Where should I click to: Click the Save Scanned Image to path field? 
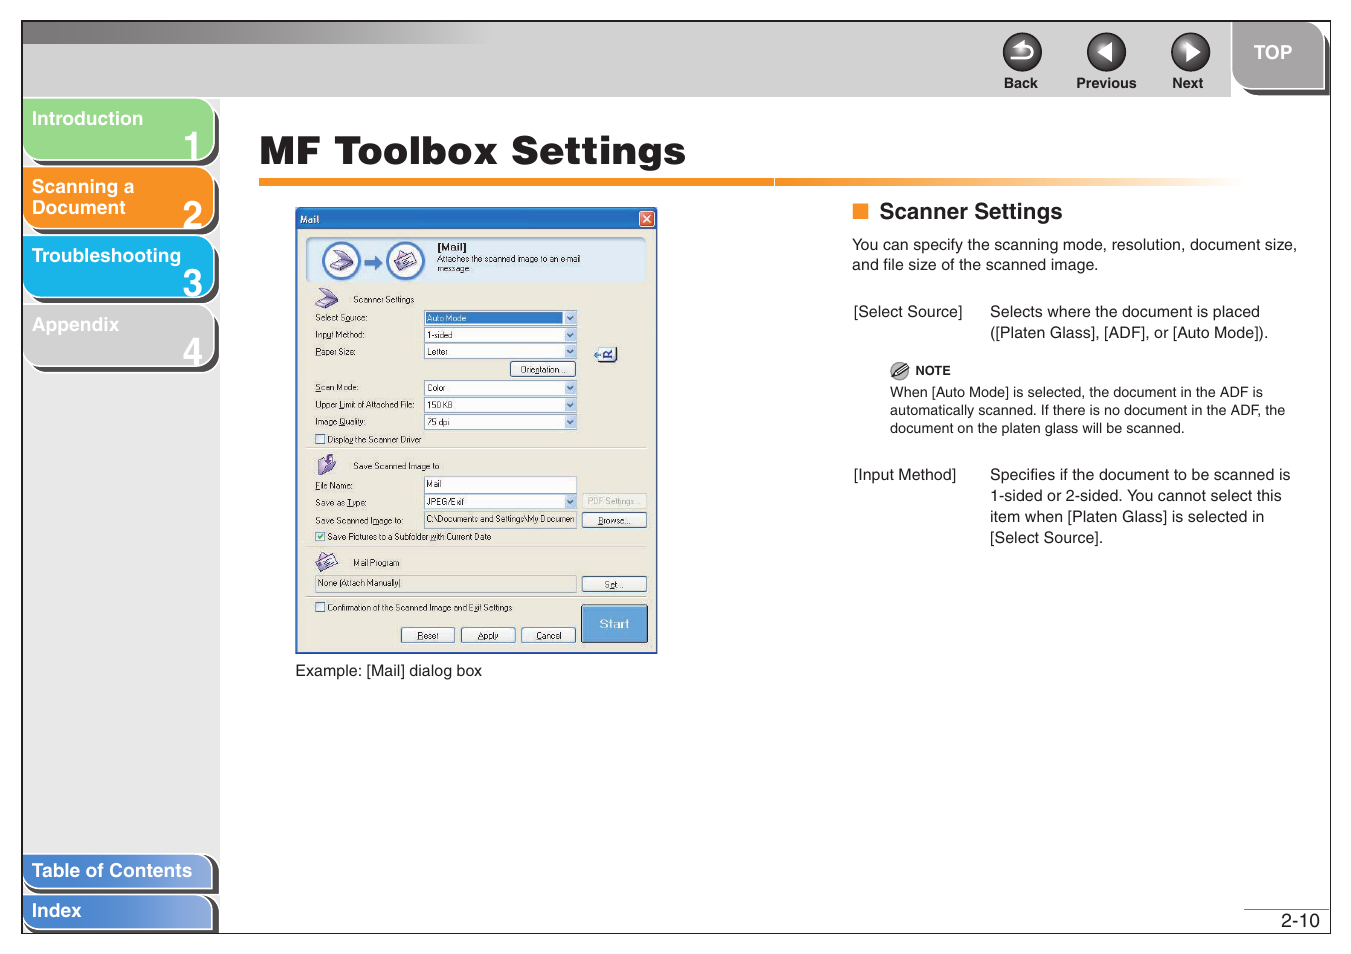coord(500,520)
